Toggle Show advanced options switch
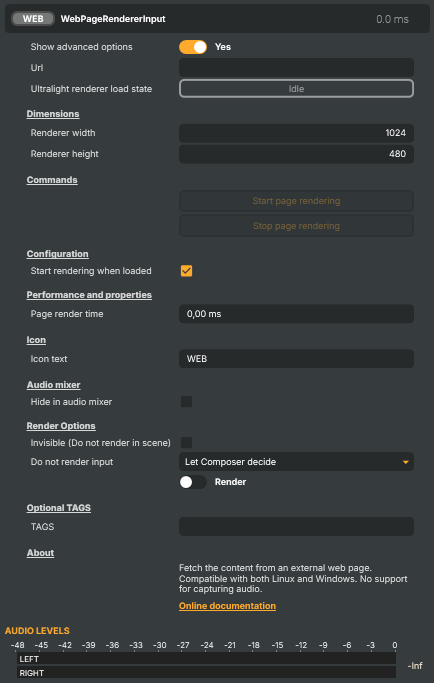The image size is (434, 683). coord(193,47)
